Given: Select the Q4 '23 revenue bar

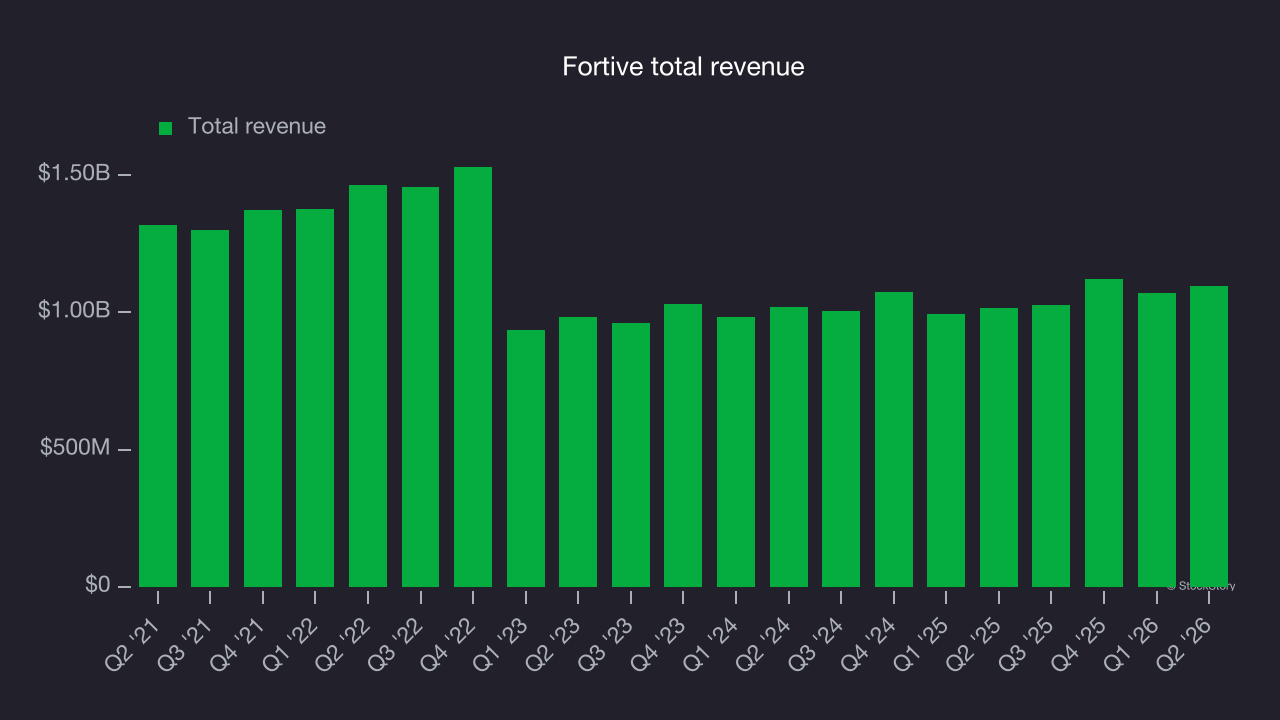Looking at the screenshot, I should tap(683, 446).
